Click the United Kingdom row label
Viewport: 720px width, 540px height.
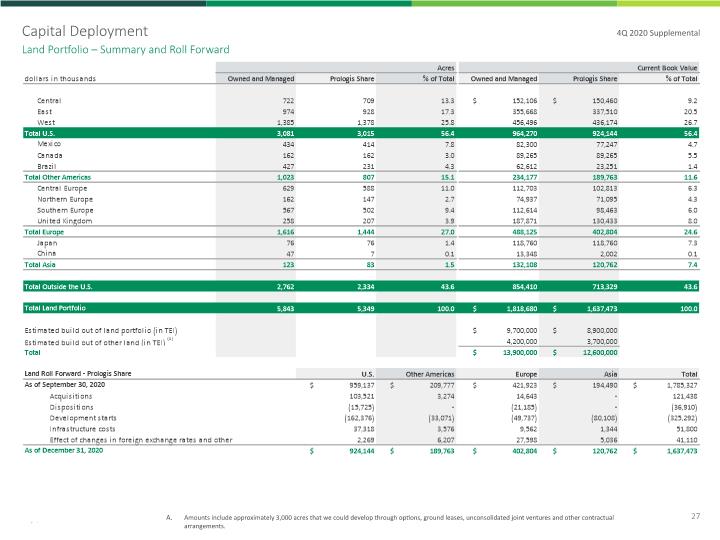click(65, 221)
